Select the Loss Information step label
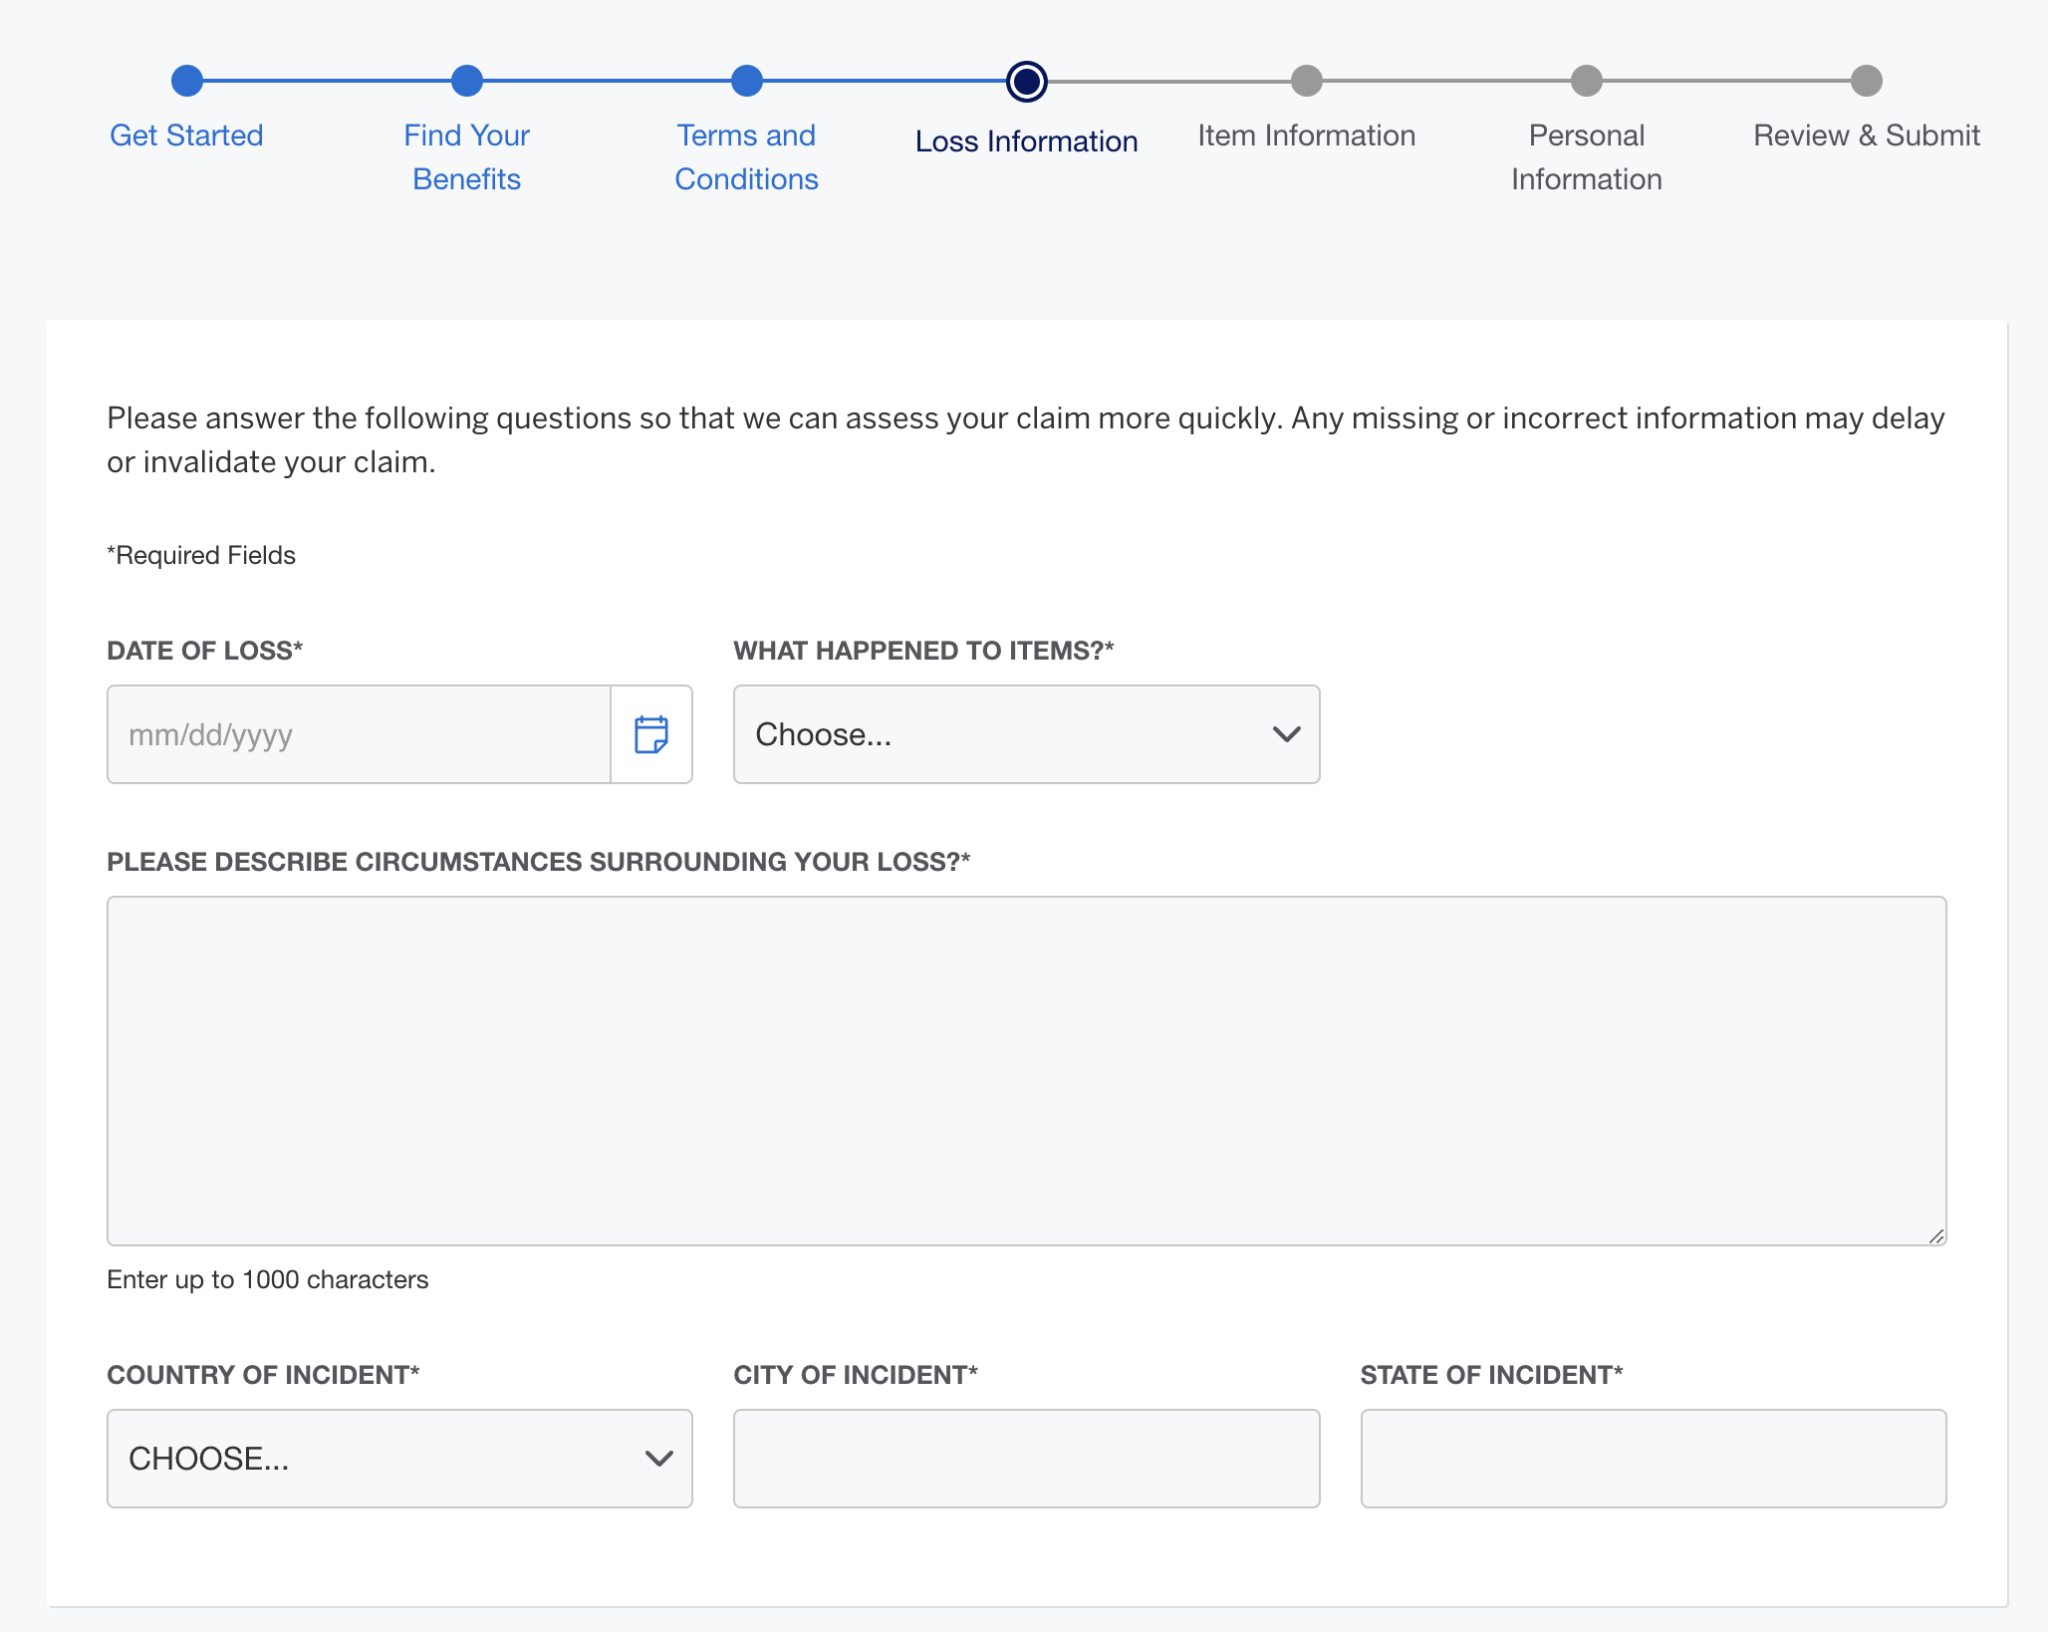This screenshot has width=2048, height=1632. [1026, 141]
